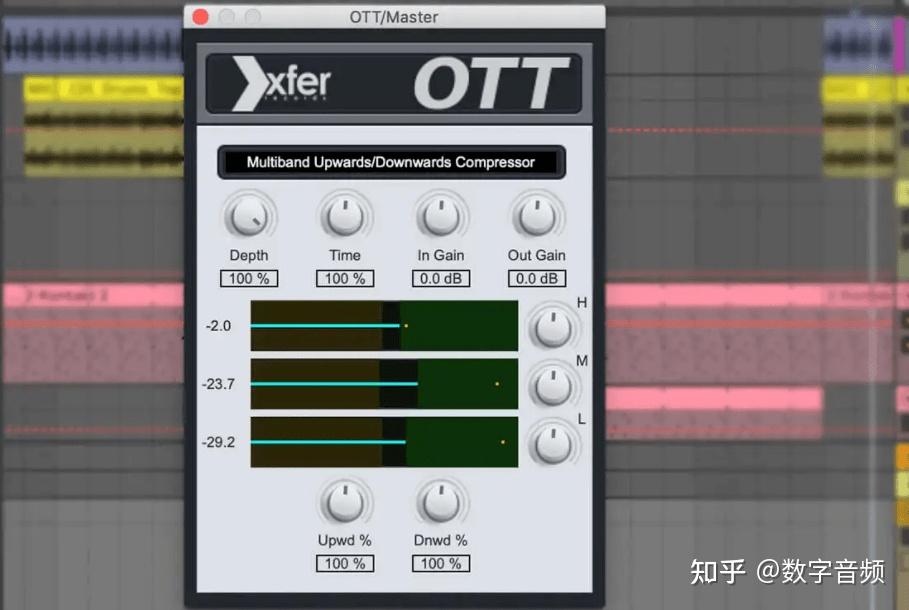909x610 pixels.
Task: Click the OTT/Master window title bar
Action: [x=394, y=17]
